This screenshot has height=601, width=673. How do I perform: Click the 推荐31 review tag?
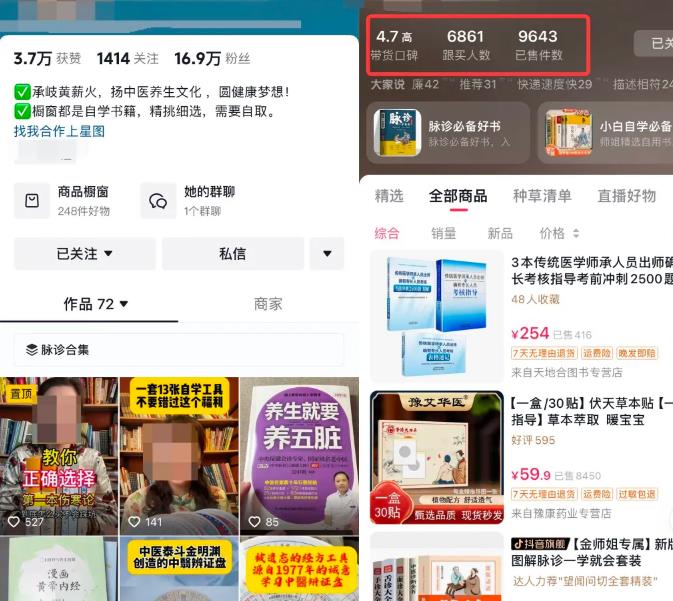478,84
